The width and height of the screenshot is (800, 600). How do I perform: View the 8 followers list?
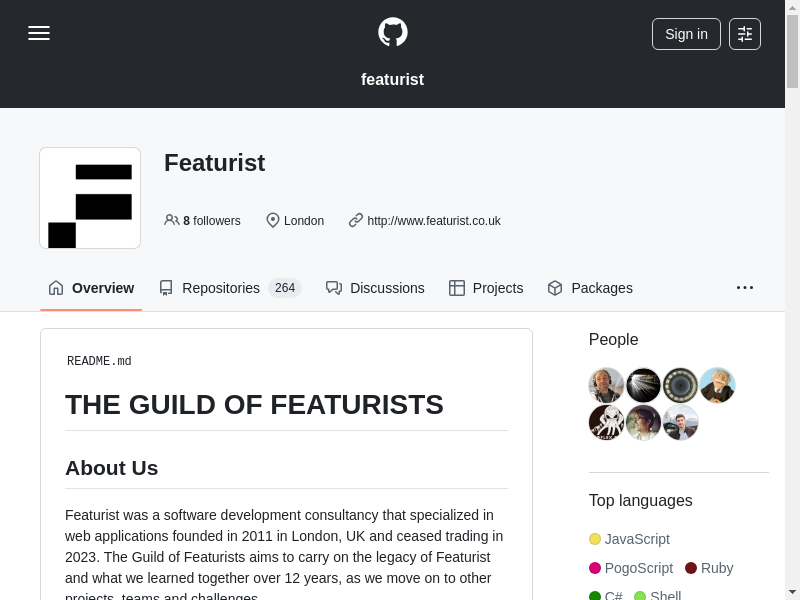coord(211,221)
